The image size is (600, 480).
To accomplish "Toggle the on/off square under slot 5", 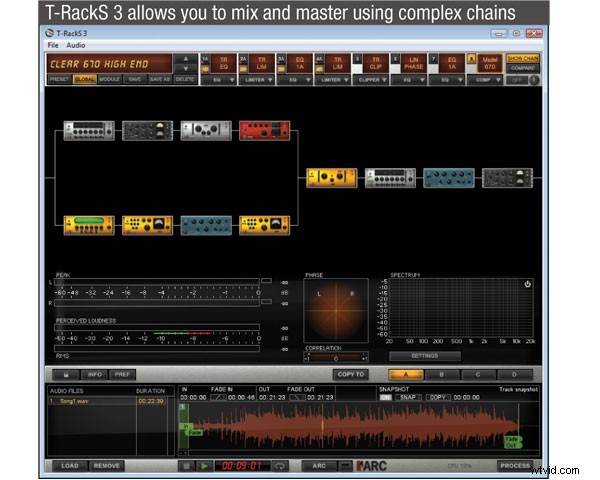I will click(x=357, y=69).
